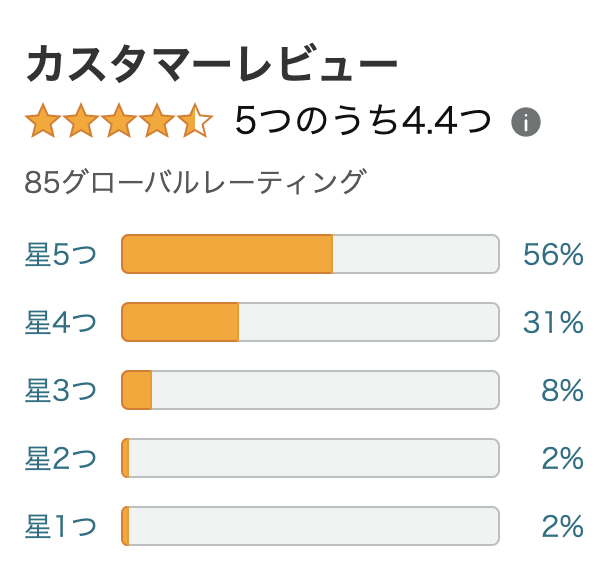Image resolution: width=610 pixels, height=576 pixels.
Task: Select the 56% percentage link
Action: [553, 254]
